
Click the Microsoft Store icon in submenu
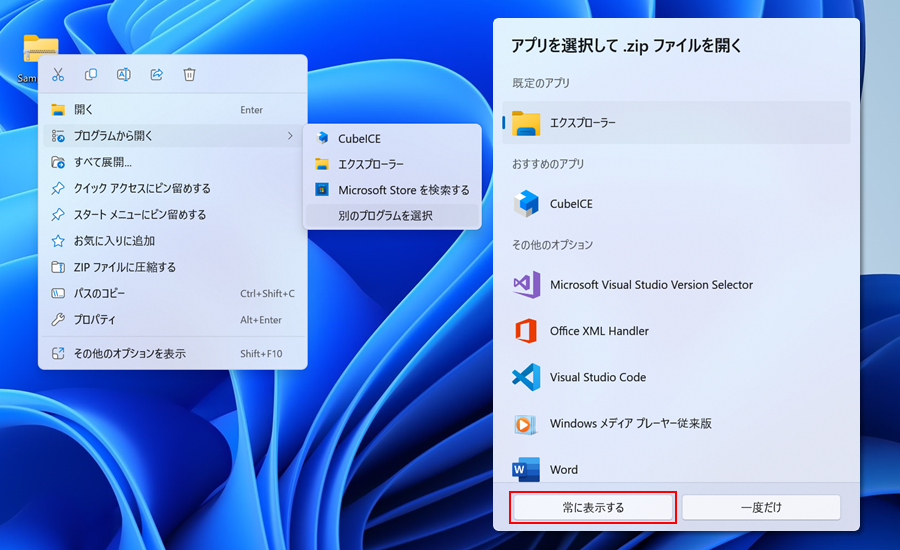coord(322,189)
